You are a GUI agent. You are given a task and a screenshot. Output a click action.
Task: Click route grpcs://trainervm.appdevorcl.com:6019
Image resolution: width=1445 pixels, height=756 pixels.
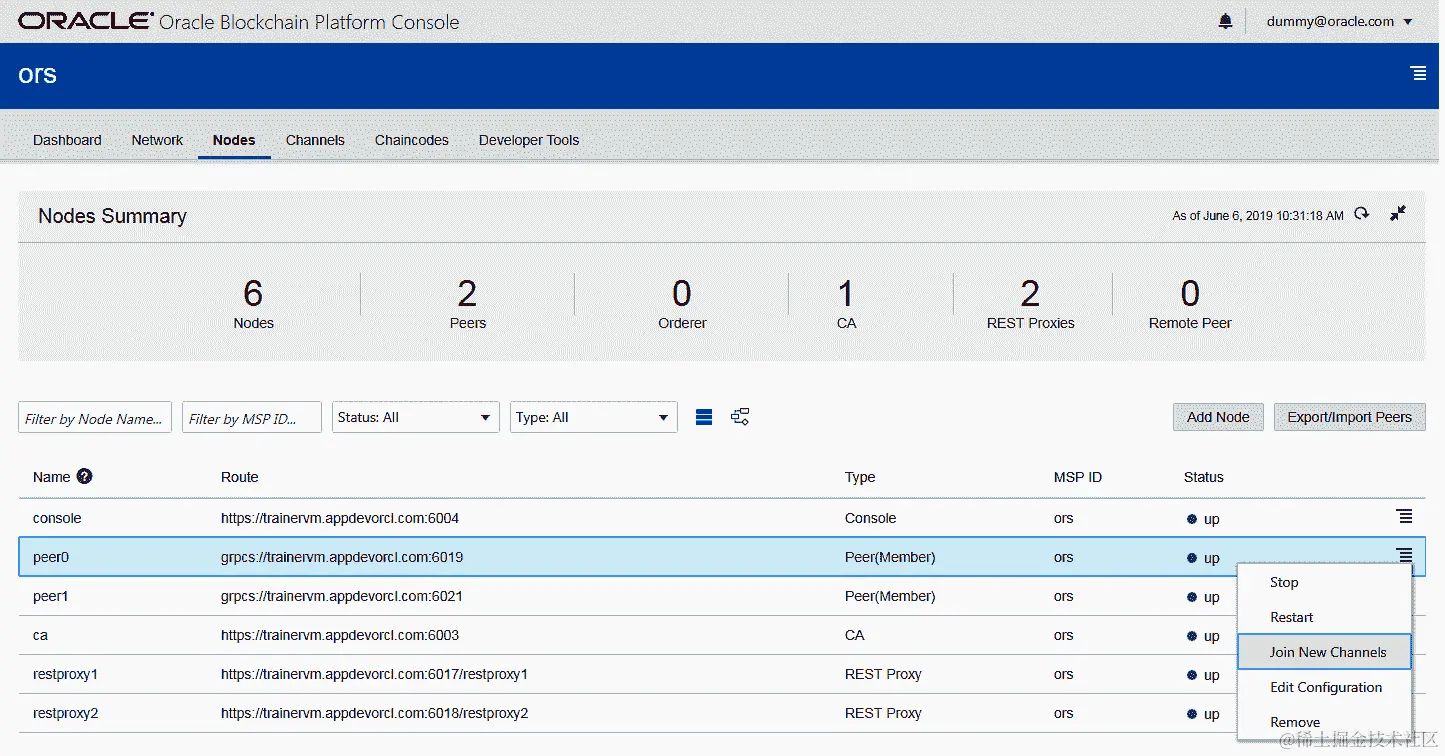[x=342, y=557]
